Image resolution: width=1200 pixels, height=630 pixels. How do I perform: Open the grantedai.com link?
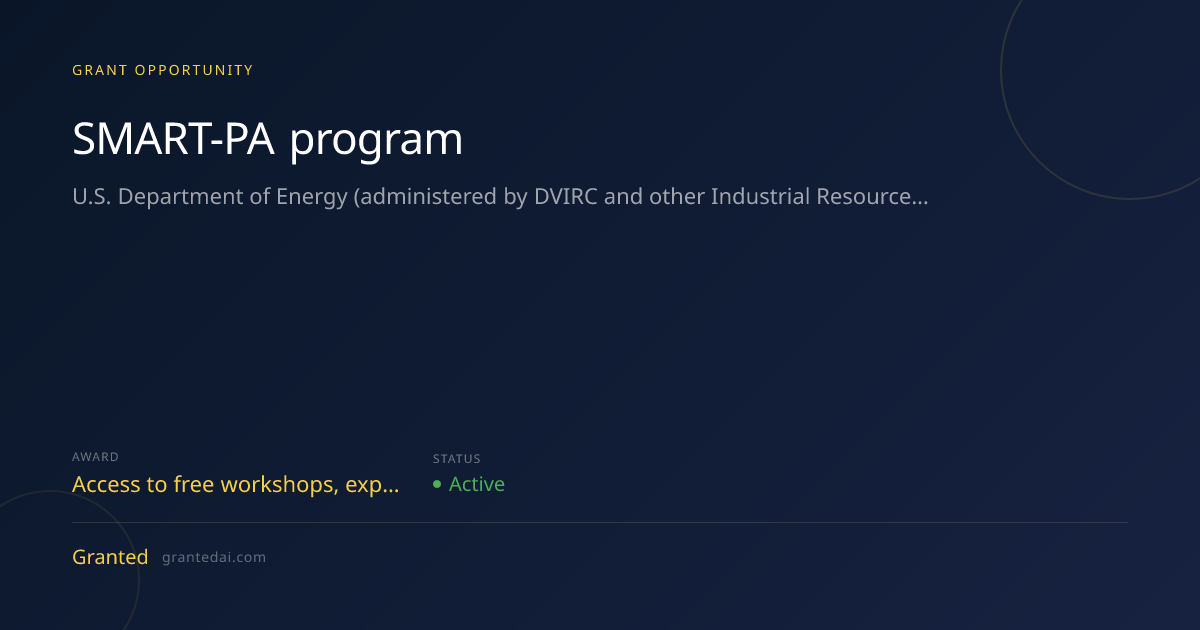[214, 558]
